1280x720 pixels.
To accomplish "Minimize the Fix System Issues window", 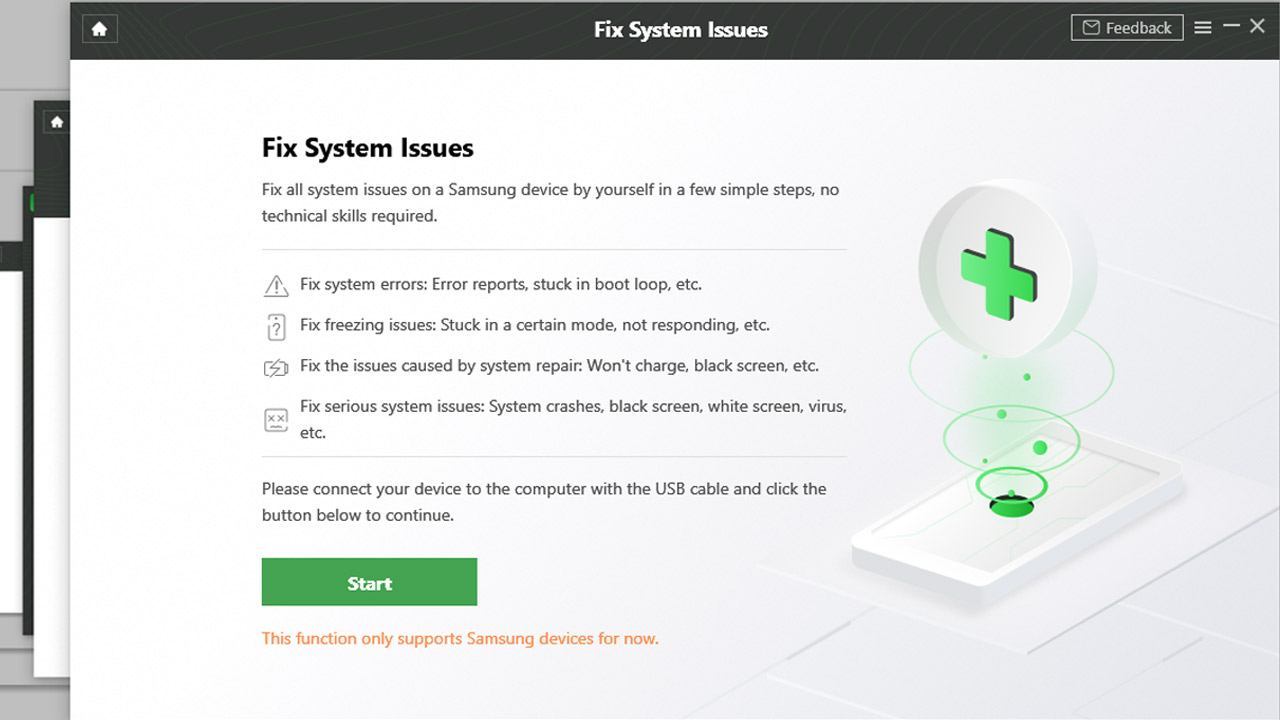I will pyautogui.click(x=1231, y=27).
